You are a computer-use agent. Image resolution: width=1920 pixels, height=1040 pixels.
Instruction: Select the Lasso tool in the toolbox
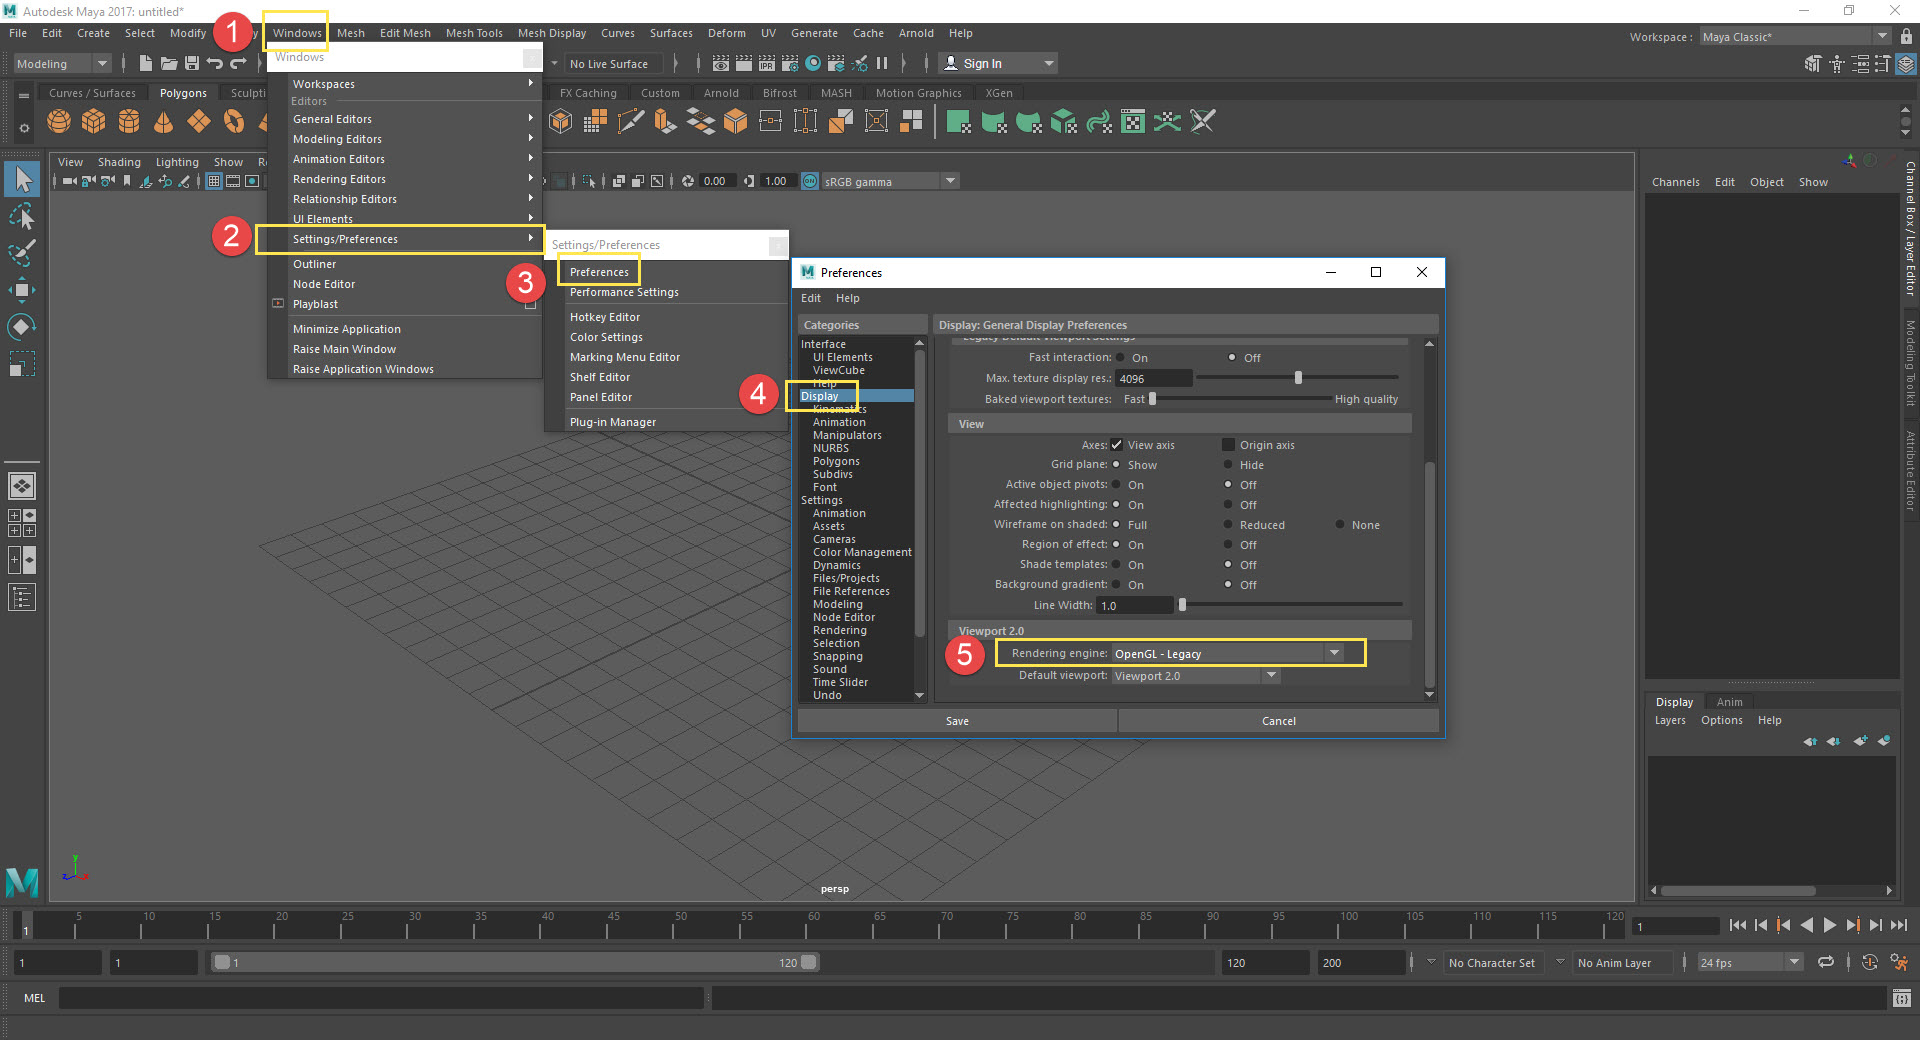coord(22,217)
